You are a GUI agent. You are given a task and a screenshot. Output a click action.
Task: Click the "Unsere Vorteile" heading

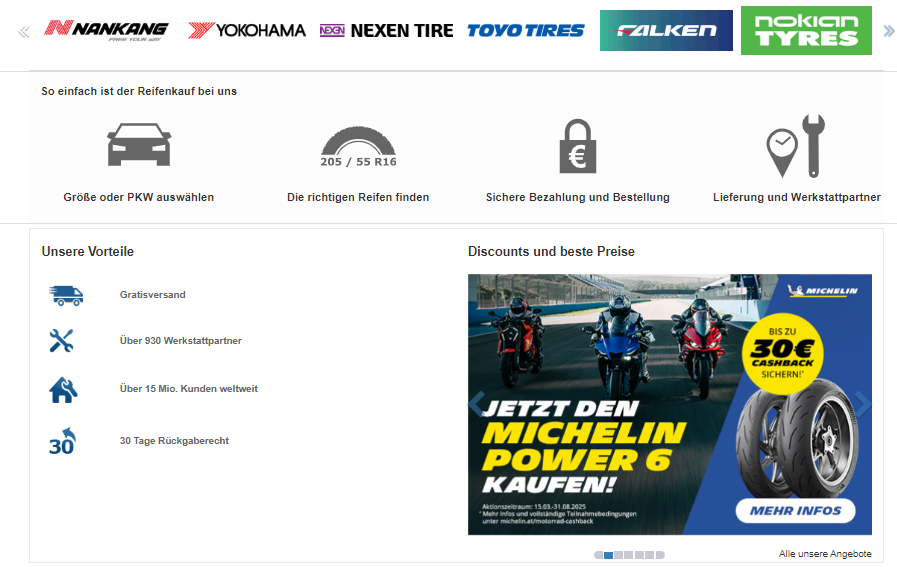point(88,252)
